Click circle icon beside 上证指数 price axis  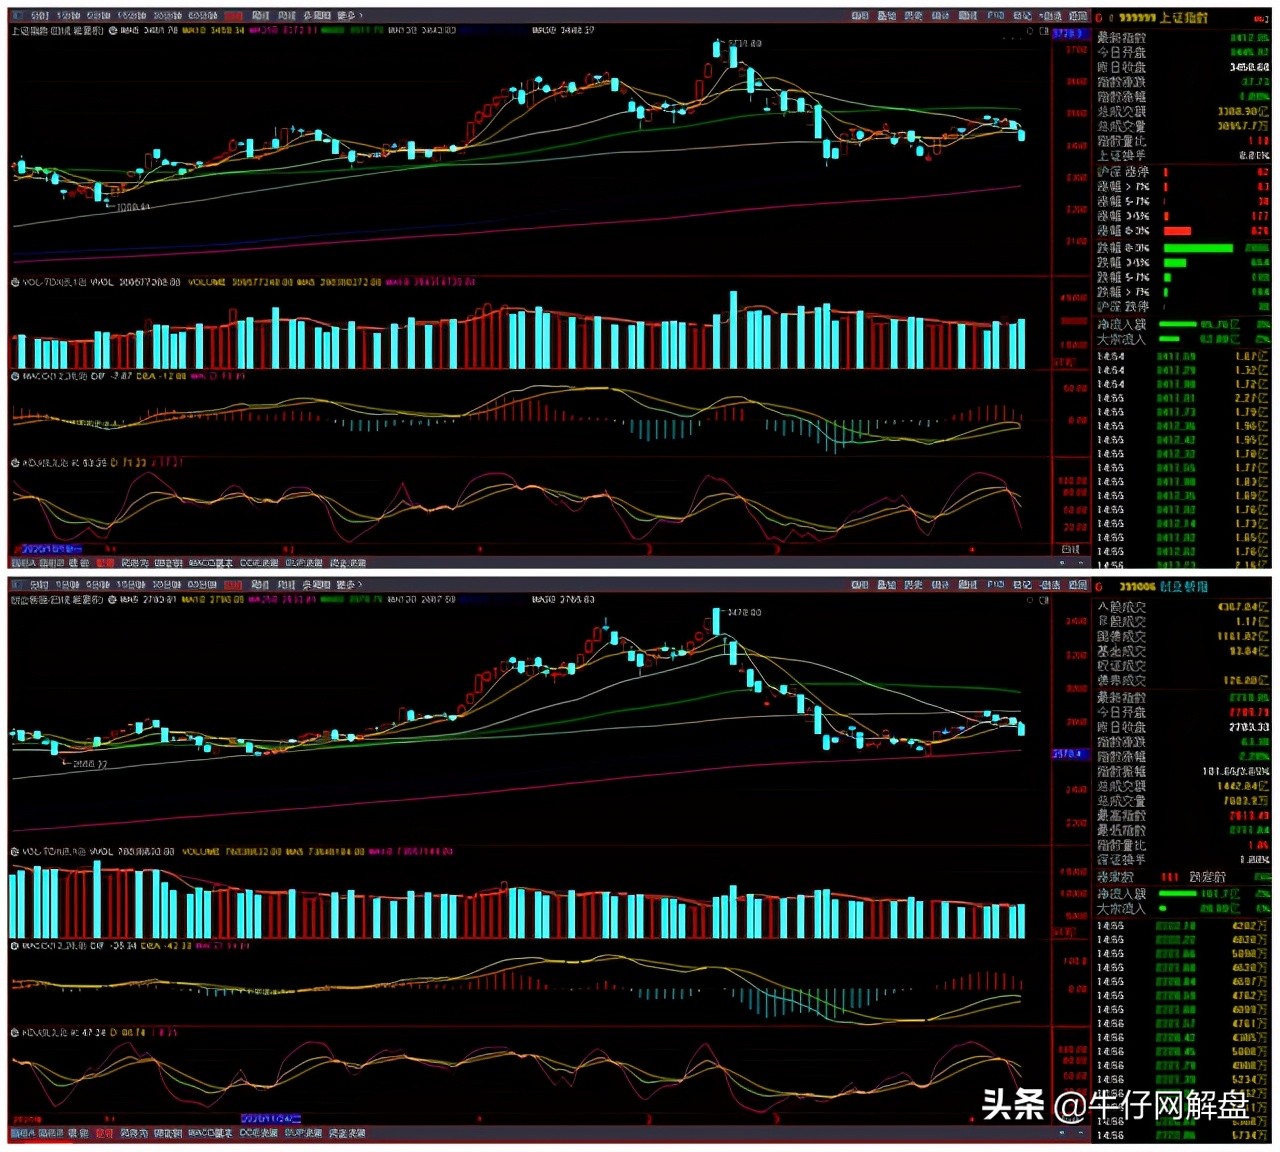click(1030, 31)
